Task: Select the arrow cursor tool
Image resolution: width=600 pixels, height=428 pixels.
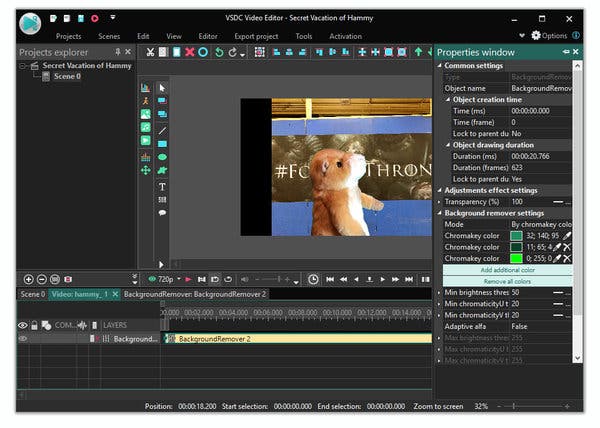Action: coord(162,88)
